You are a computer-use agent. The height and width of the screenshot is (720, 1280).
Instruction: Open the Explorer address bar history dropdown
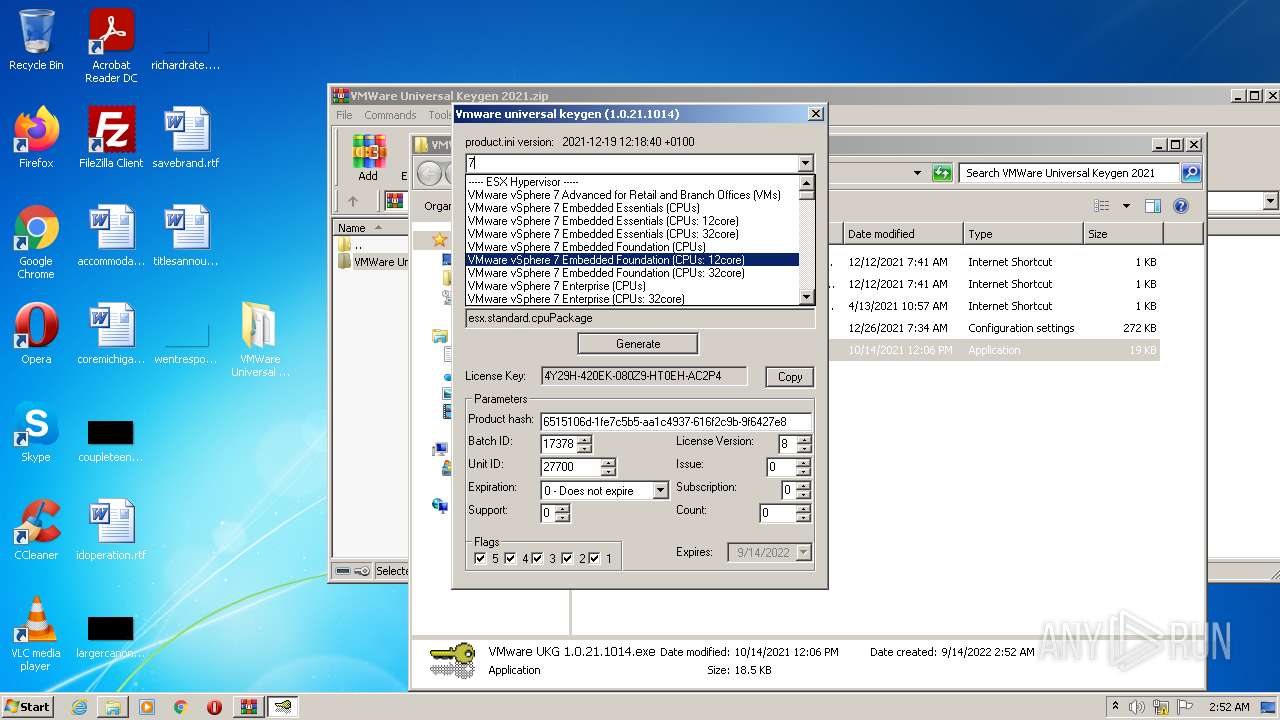pos(917,173)
